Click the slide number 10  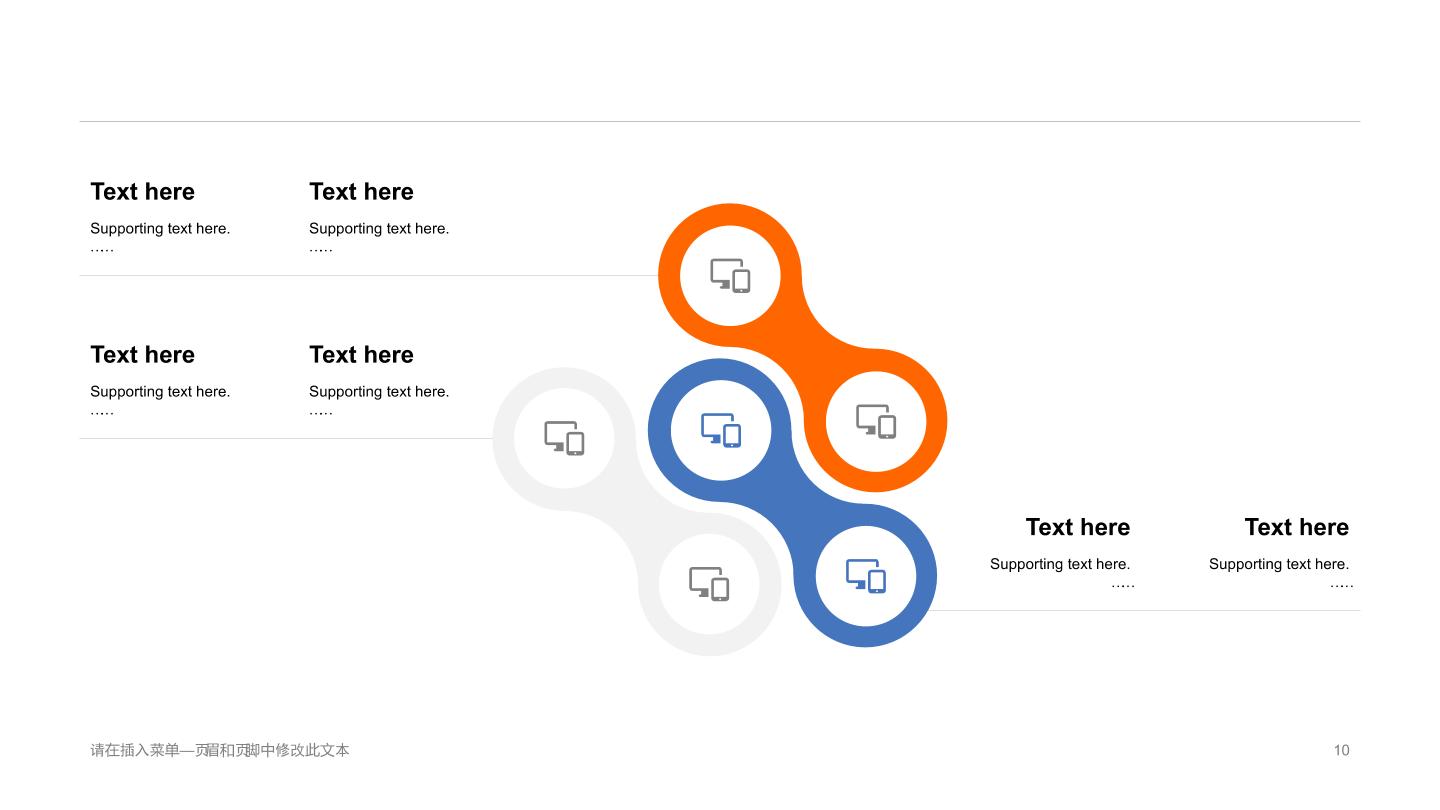coord(1341,750)
